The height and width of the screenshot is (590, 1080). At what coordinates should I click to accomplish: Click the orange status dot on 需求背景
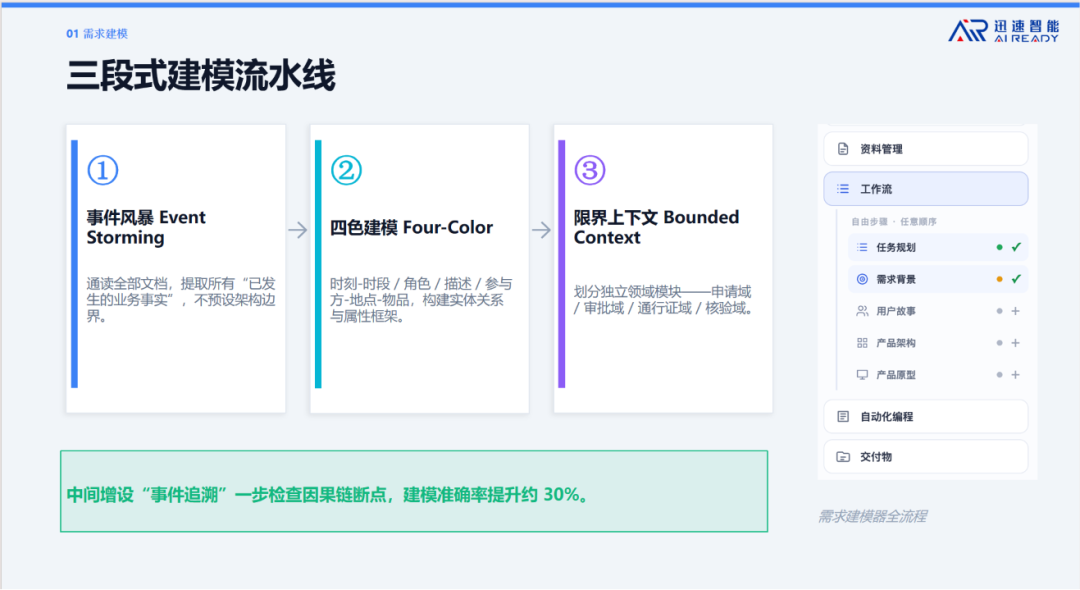tap(999, 279)
